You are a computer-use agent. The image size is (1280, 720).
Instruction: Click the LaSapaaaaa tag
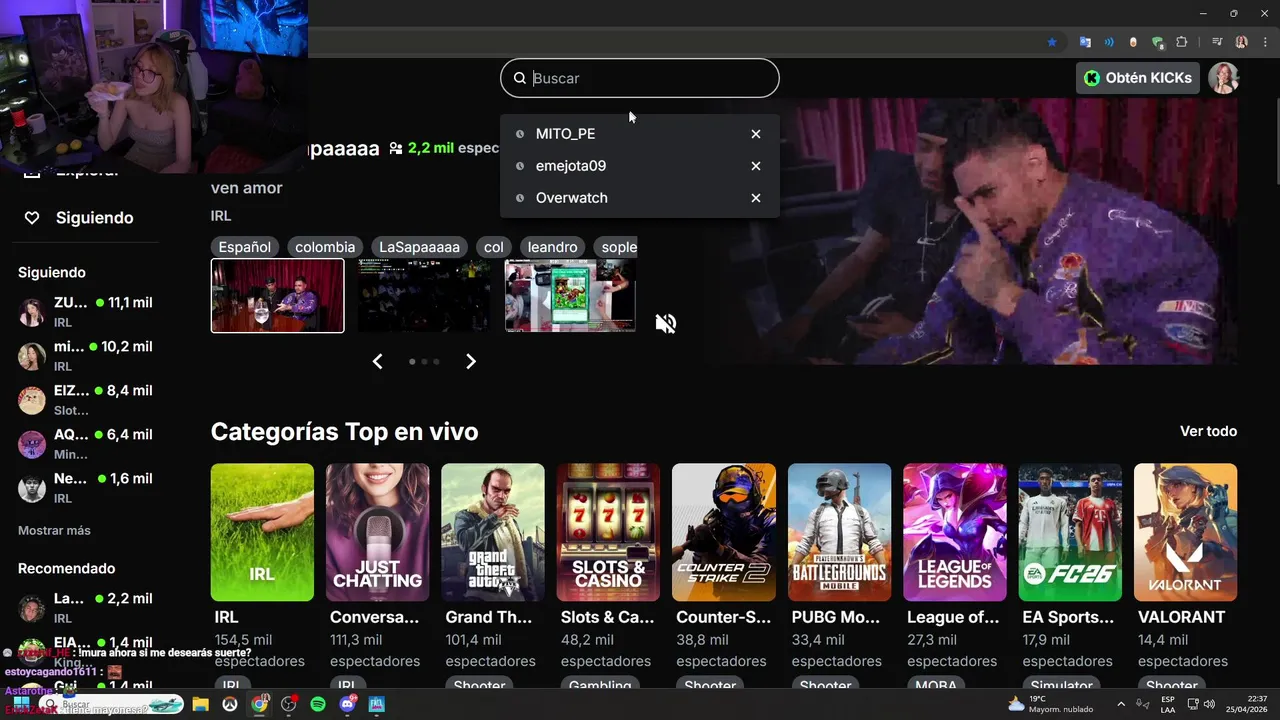(420, 247)
